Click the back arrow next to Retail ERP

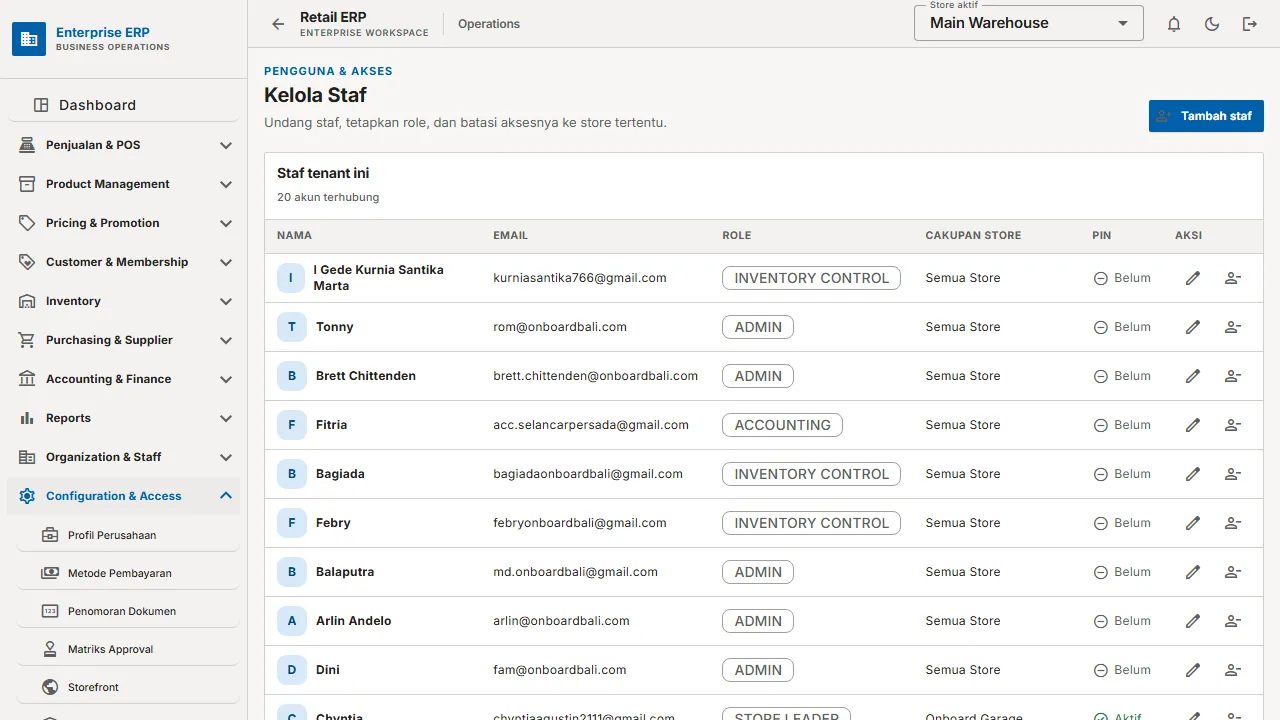(278, 24)
